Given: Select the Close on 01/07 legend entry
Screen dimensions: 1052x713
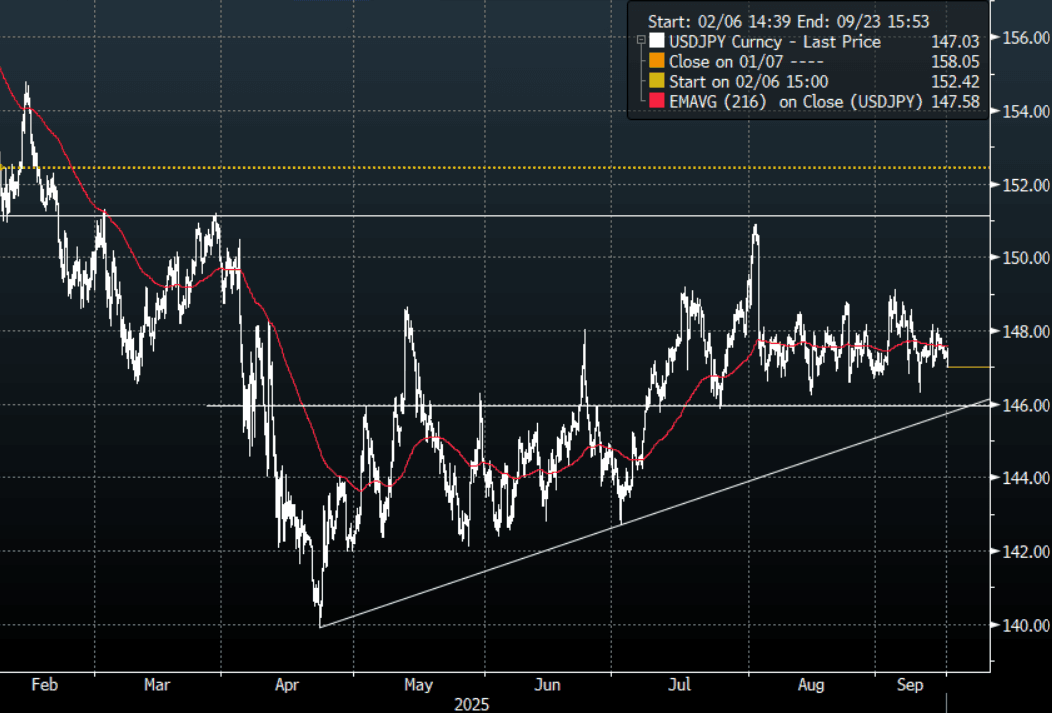Looking at the screenshot, I should pyautogui.click(x=738, y=62).
